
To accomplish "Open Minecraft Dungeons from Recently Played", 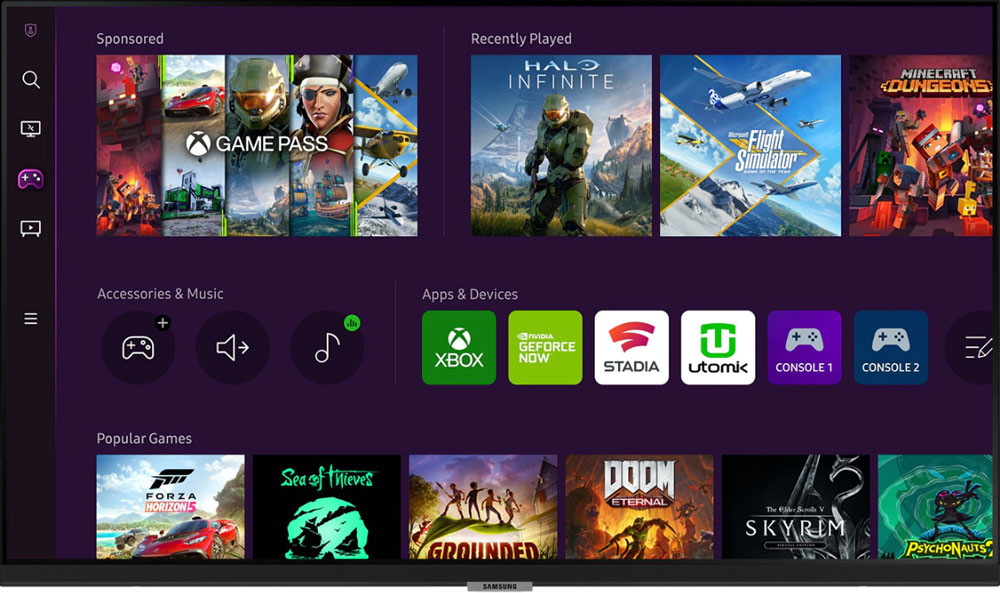I will pyautogui.click(x=921, y=145).
